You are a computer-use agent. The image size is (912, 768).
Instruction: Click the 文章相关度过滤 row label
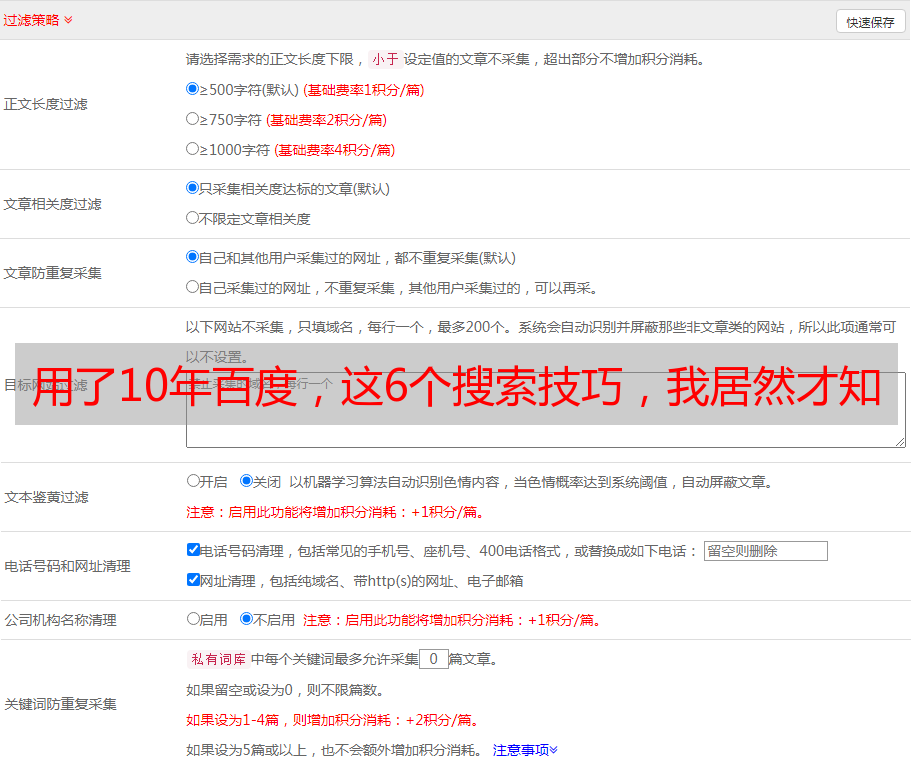[x=52, y=204]
